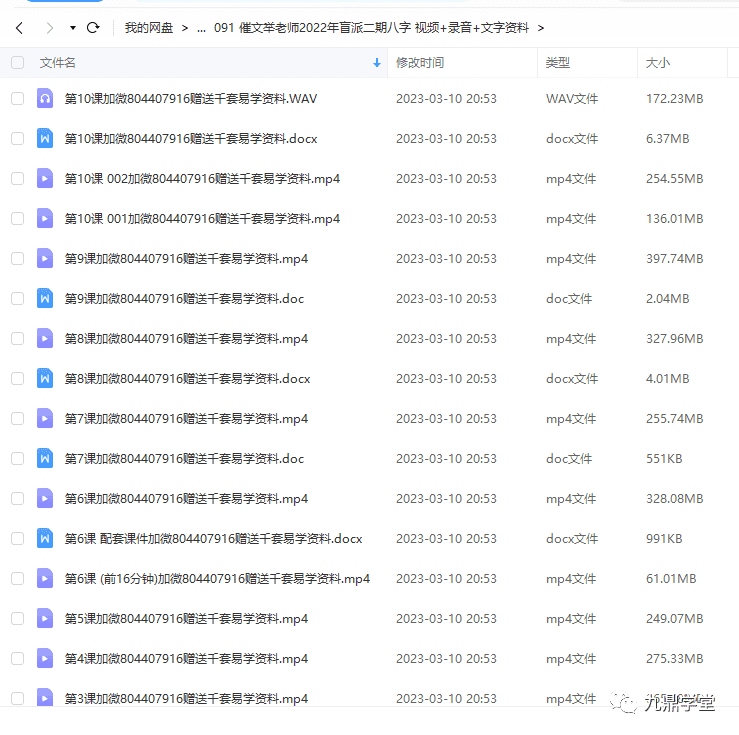Click the document icon of 第7课 doc file

(45, 459)
